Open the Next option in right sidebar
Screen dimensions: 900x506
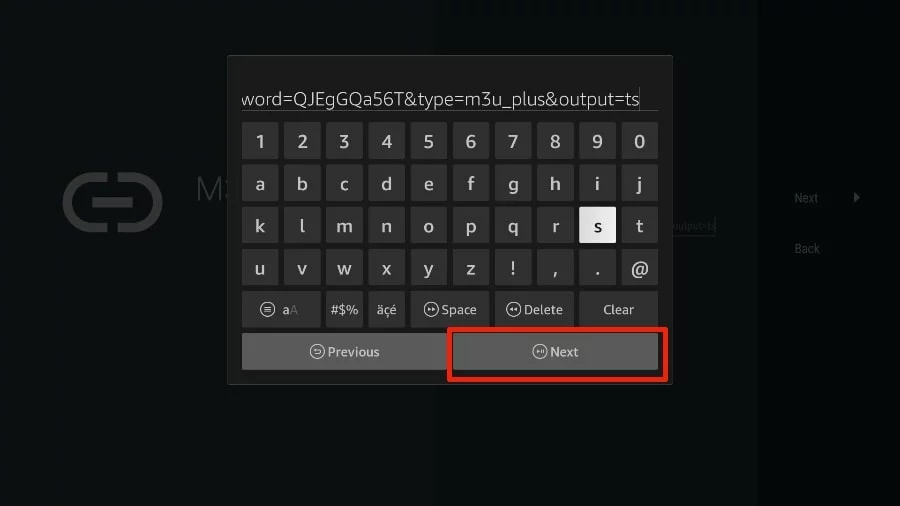[806, 198]
